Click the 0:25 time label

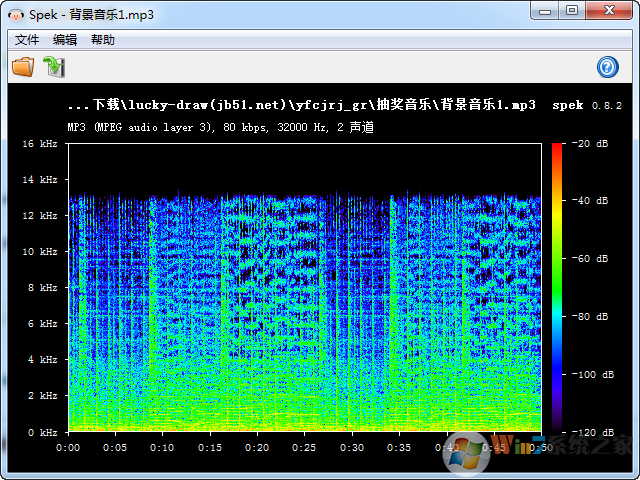click(304, 448)
